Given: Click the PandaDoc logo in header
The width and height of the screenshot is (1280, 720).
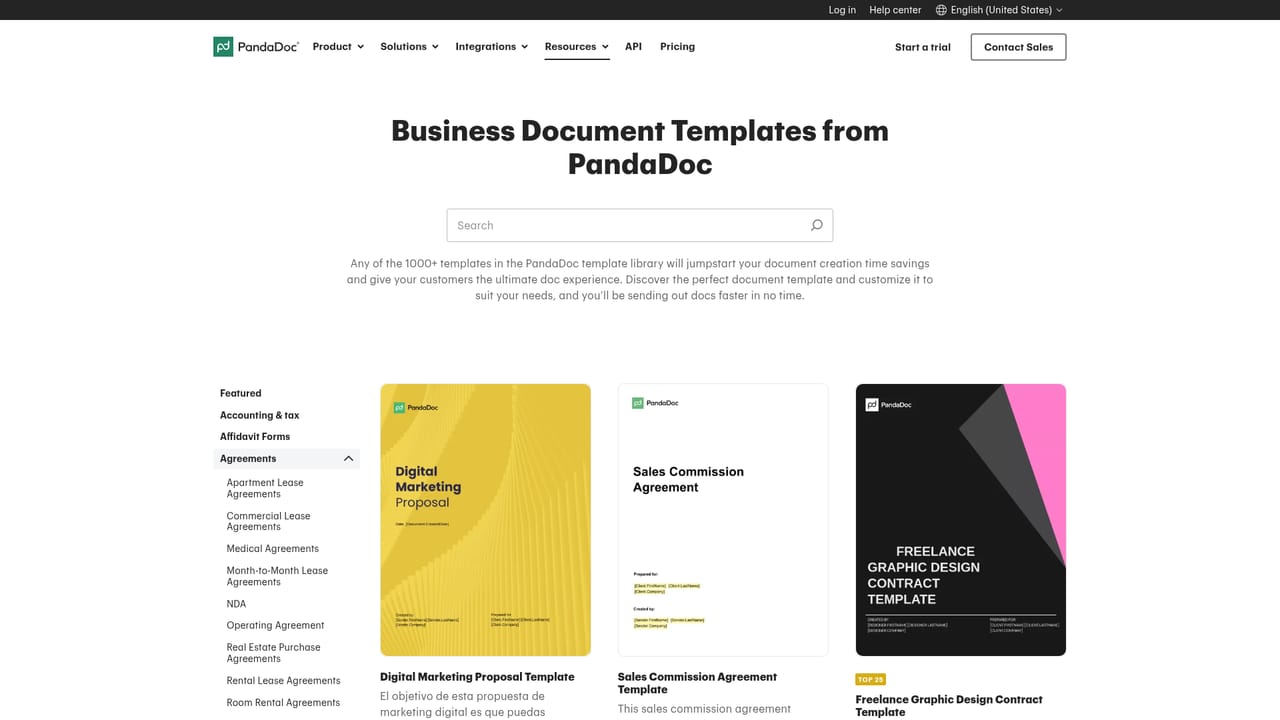Looking at the screenshot, I should coord(256,47).
